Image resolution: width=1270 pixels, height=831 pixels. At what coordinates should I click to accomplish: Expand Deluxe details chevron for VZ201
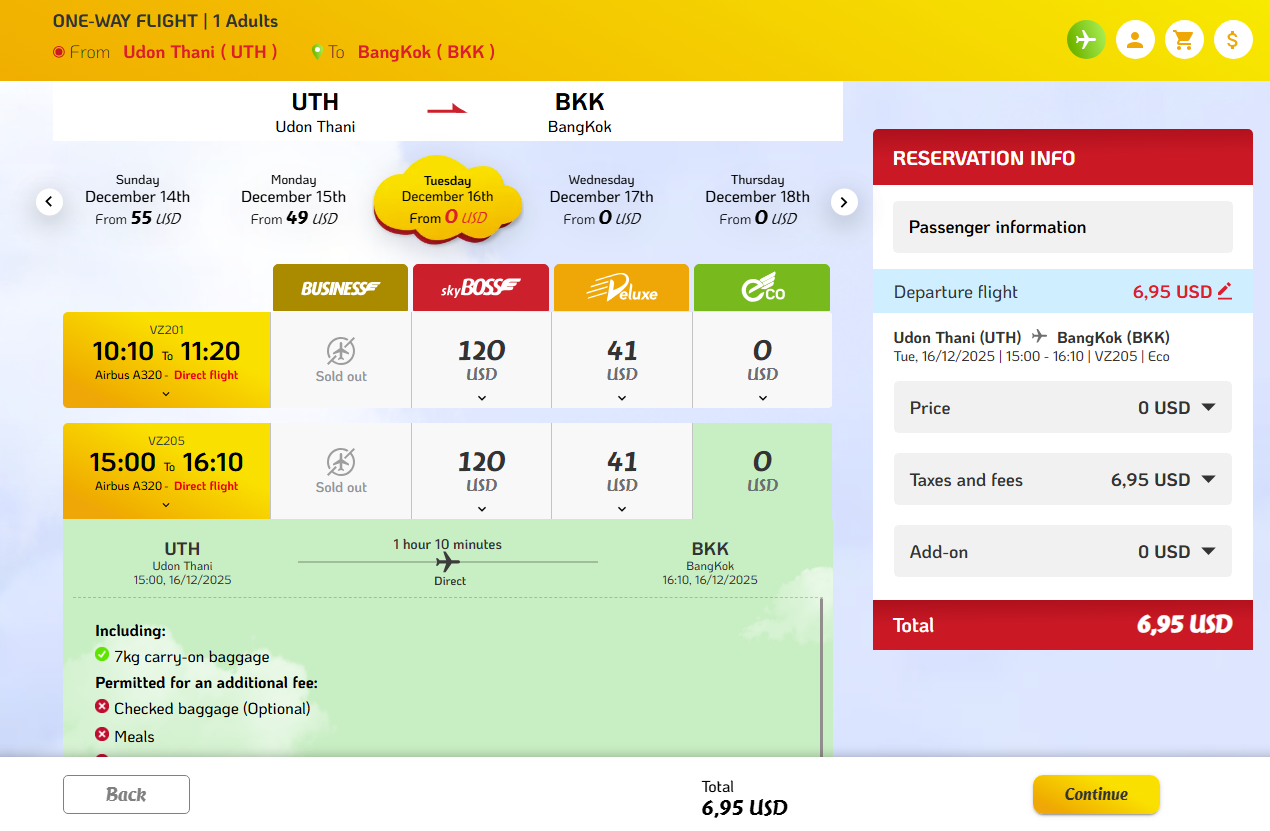[x=622, y=397]
